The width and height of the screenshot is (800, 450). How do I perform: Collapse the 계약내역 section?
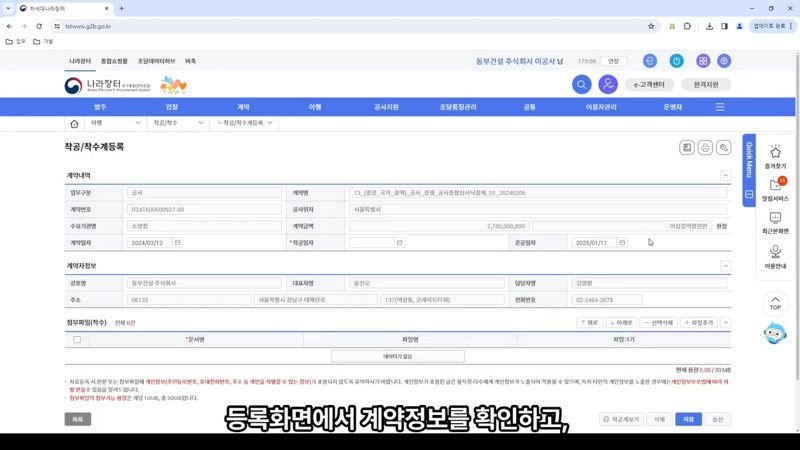725,176
